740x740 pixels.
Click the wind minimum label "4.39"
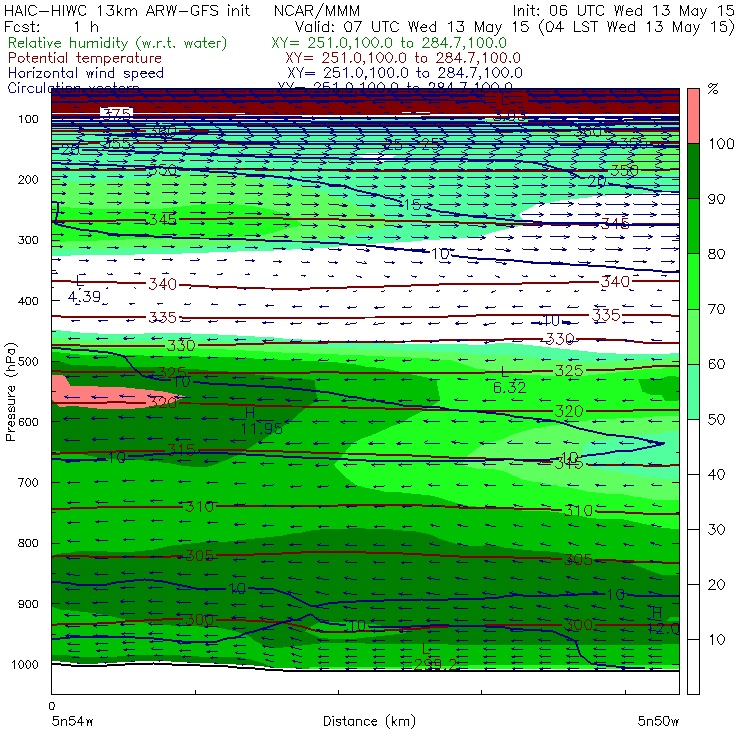84,296
